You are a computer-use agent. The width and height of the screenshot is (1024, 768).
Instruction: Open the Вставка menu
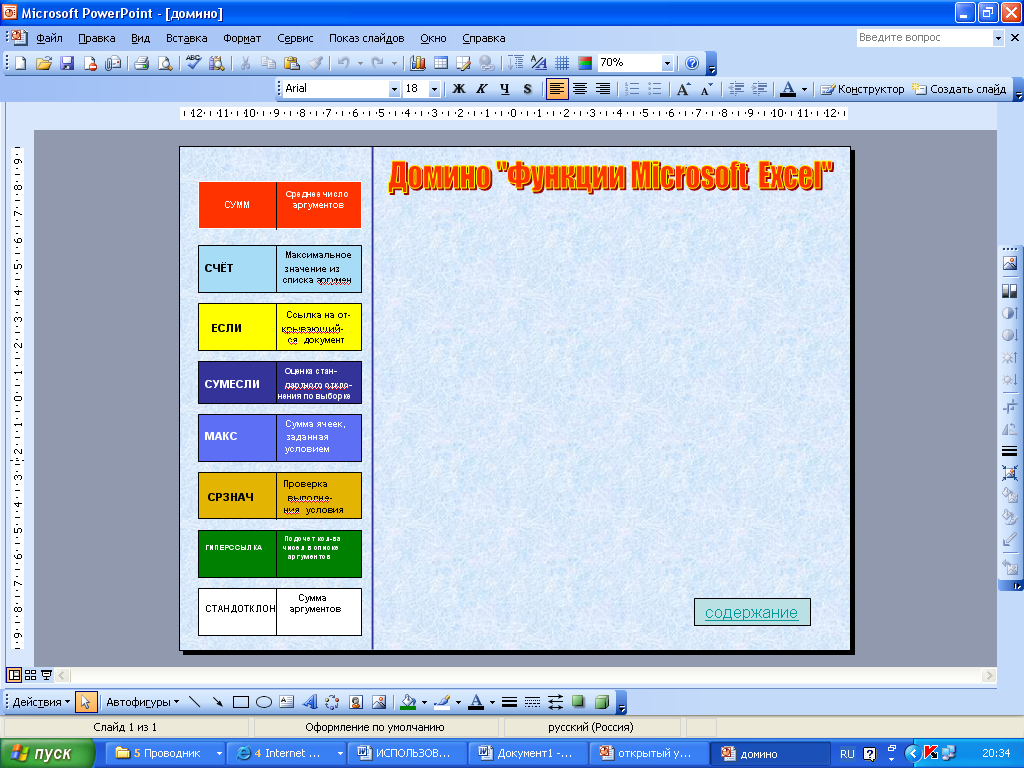[187, 38]
